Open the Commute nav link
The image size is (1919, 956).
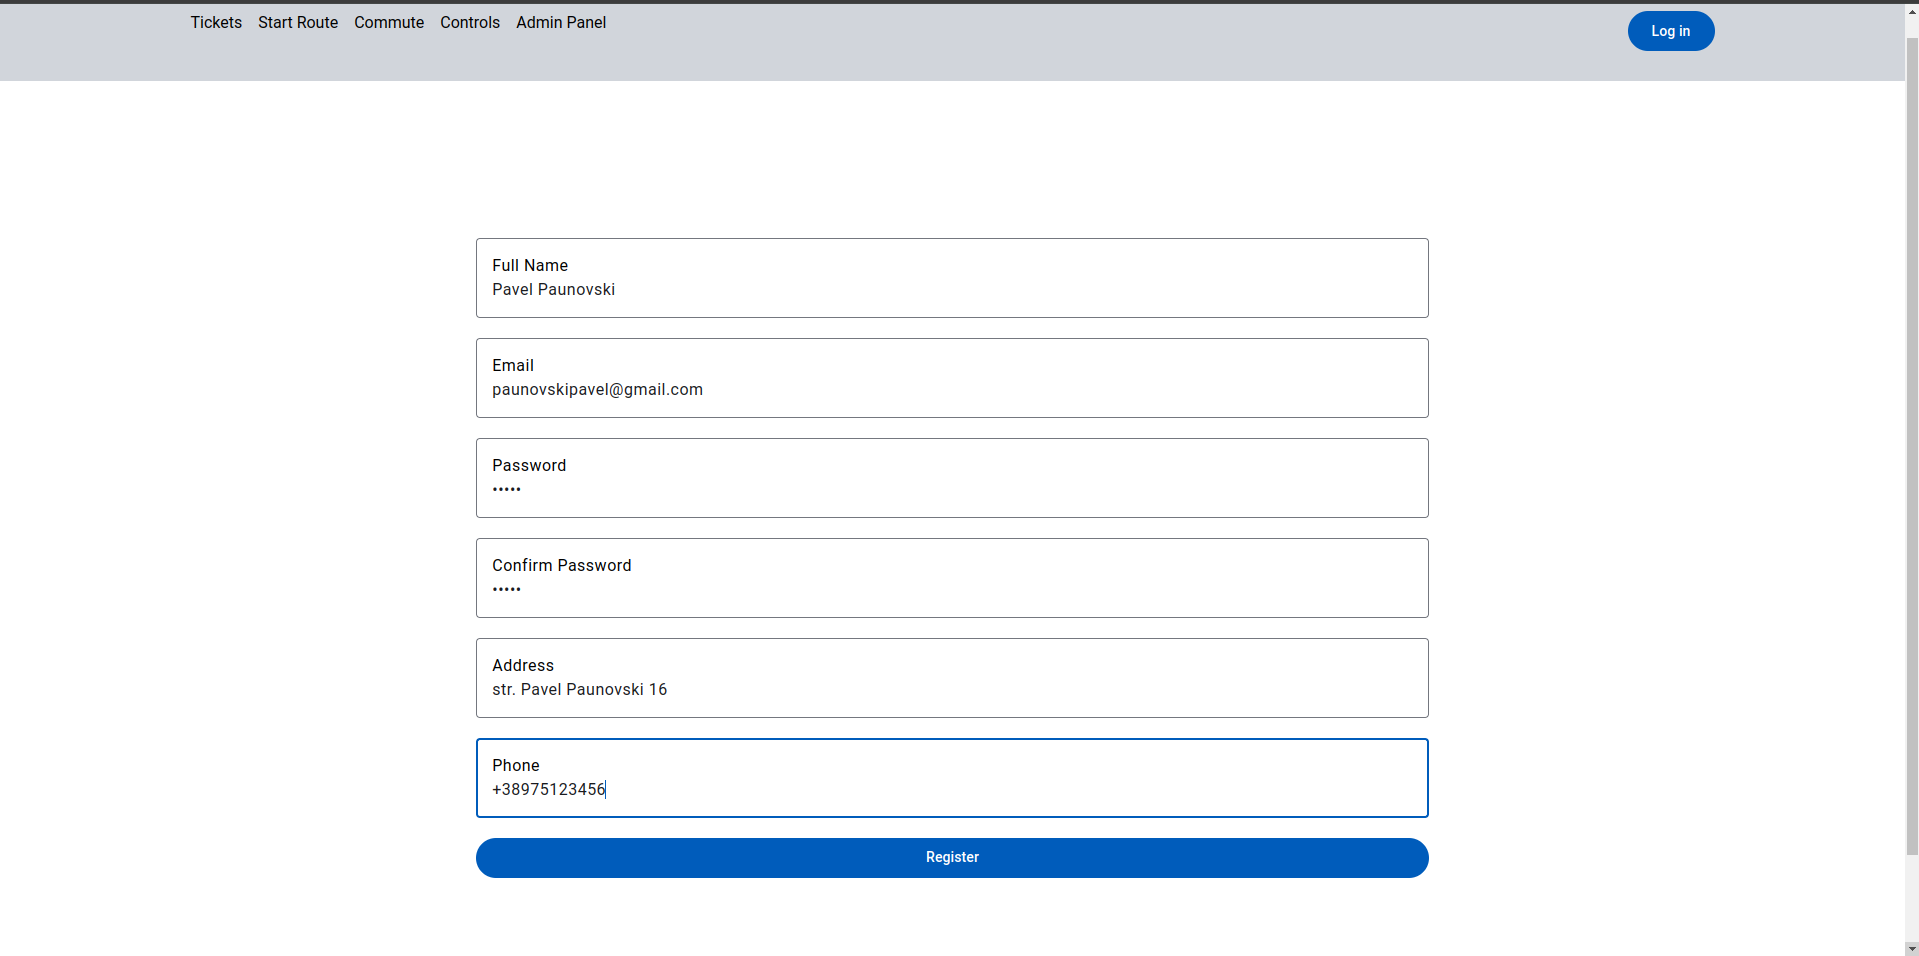(388, 22)
